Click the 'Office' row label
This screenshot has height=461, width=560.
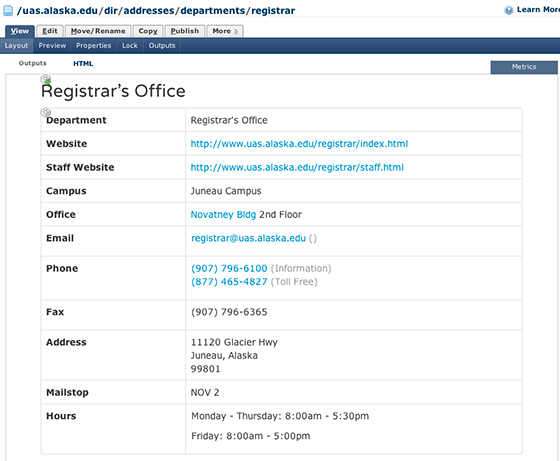pos(61,215)
